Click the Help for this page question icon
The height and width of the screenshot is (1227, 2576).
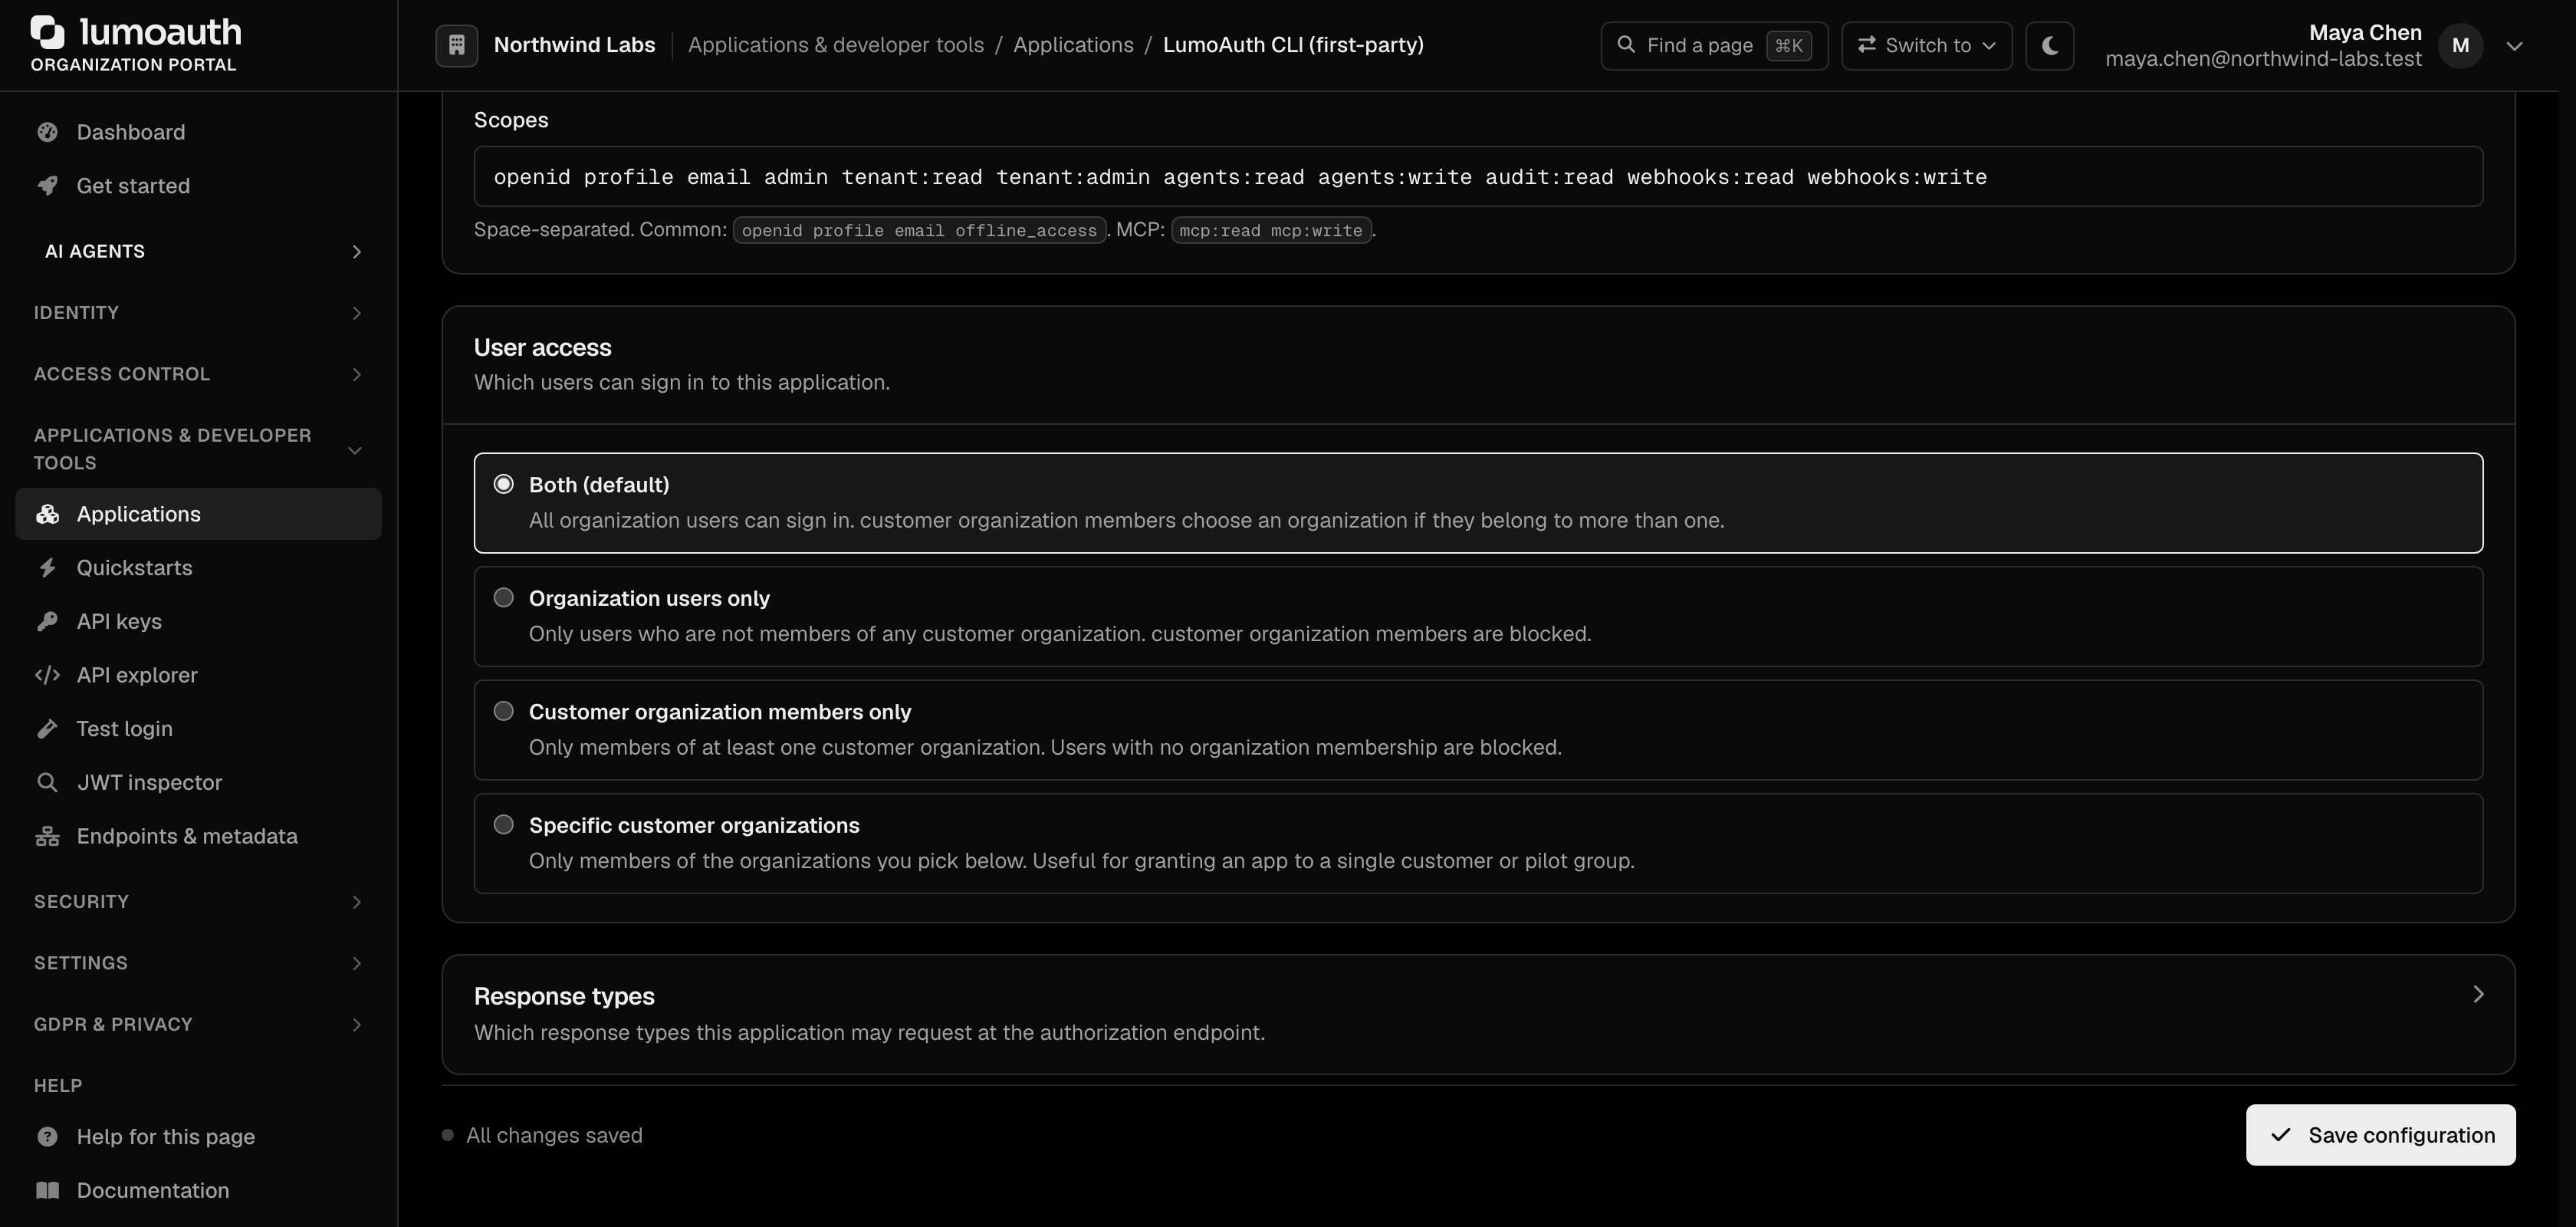[x=47, y=1137]
